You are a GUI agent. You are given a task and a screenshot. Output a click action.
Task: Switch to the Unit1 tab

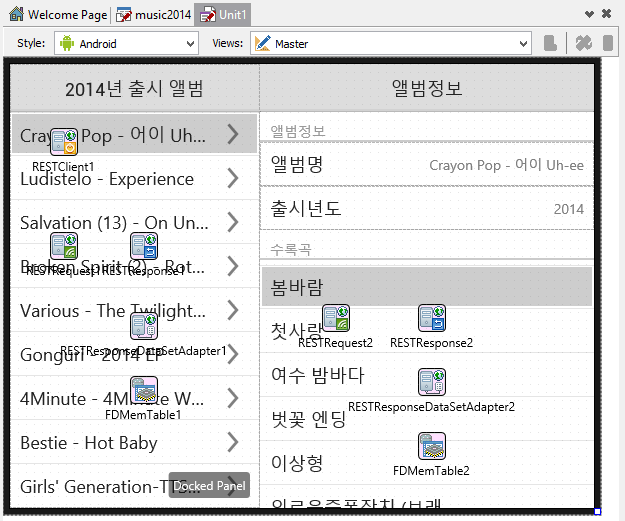(x=223, y=15)
